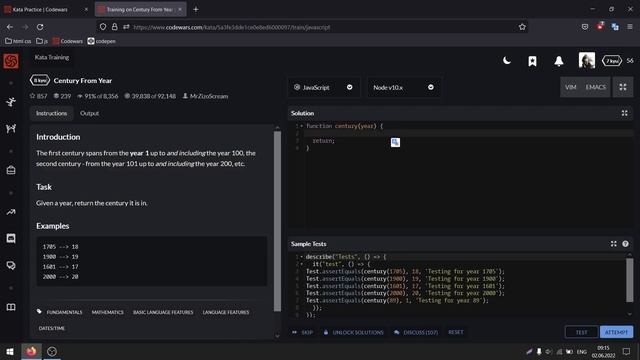Fold the function century code line
This screenshot has height=360, width=640.
click(x=302, y=126)
